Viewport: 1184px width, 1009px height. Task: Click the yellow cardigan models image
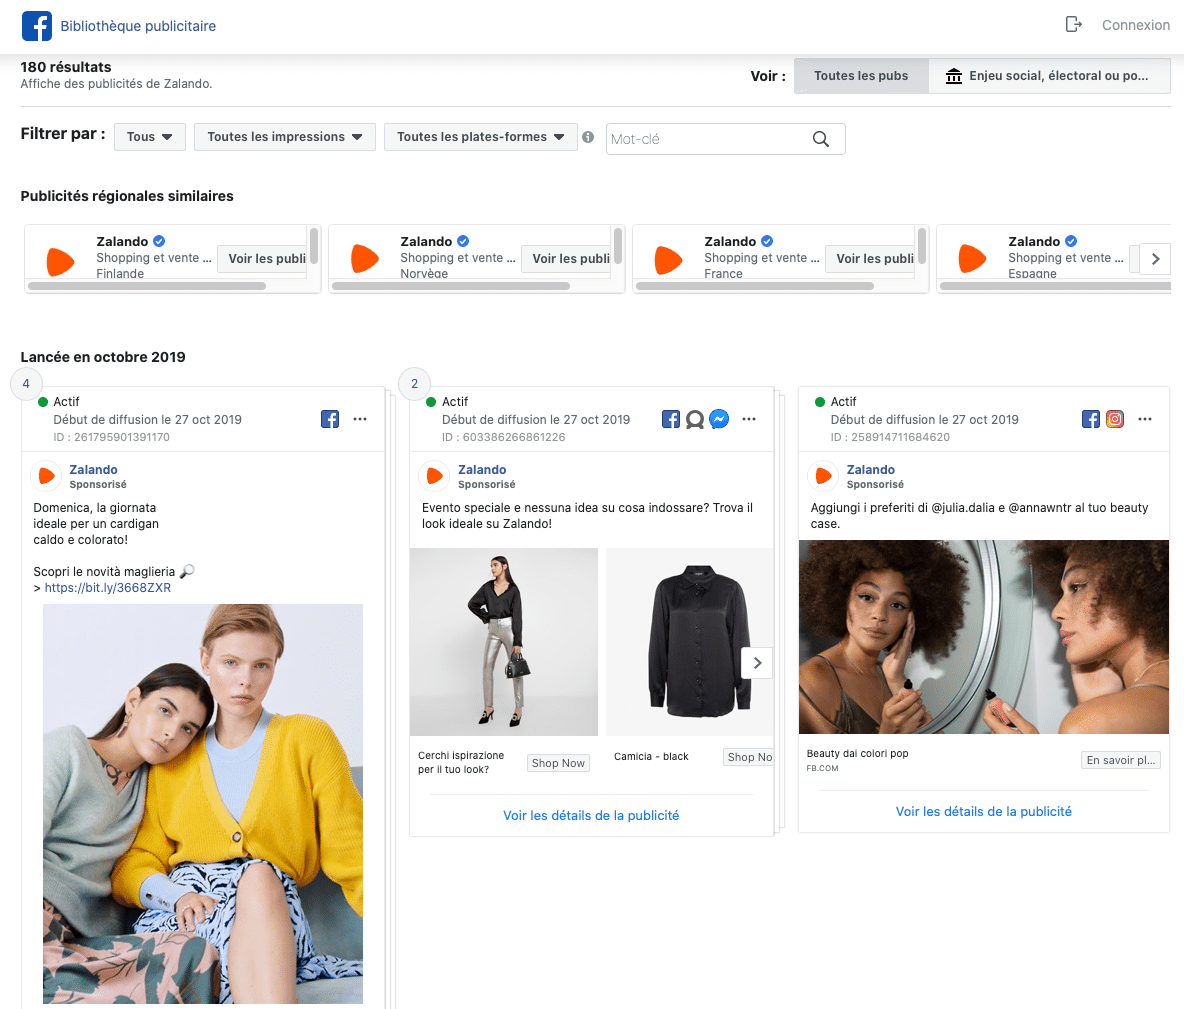(x=202, y=804)
